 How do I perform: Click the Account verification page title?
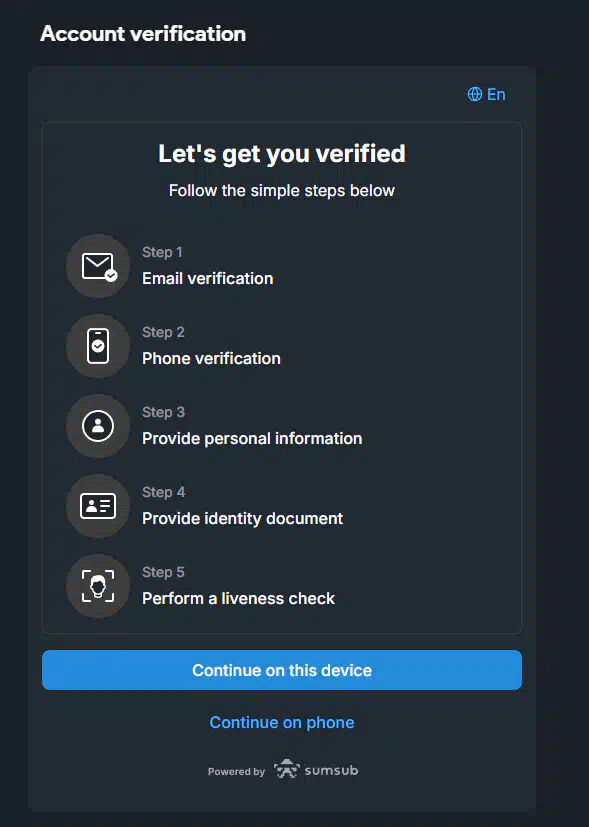click(143, 34)
